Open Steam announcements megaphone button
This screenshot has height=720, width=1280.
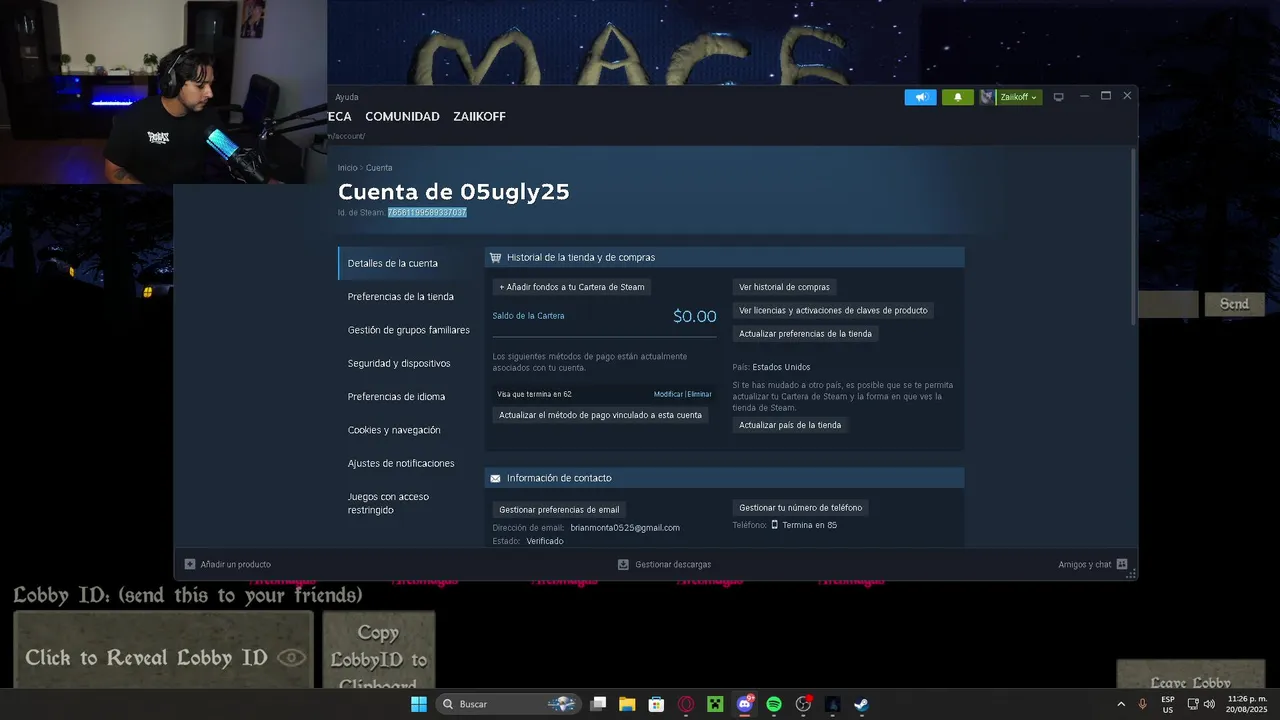[920, 97]
